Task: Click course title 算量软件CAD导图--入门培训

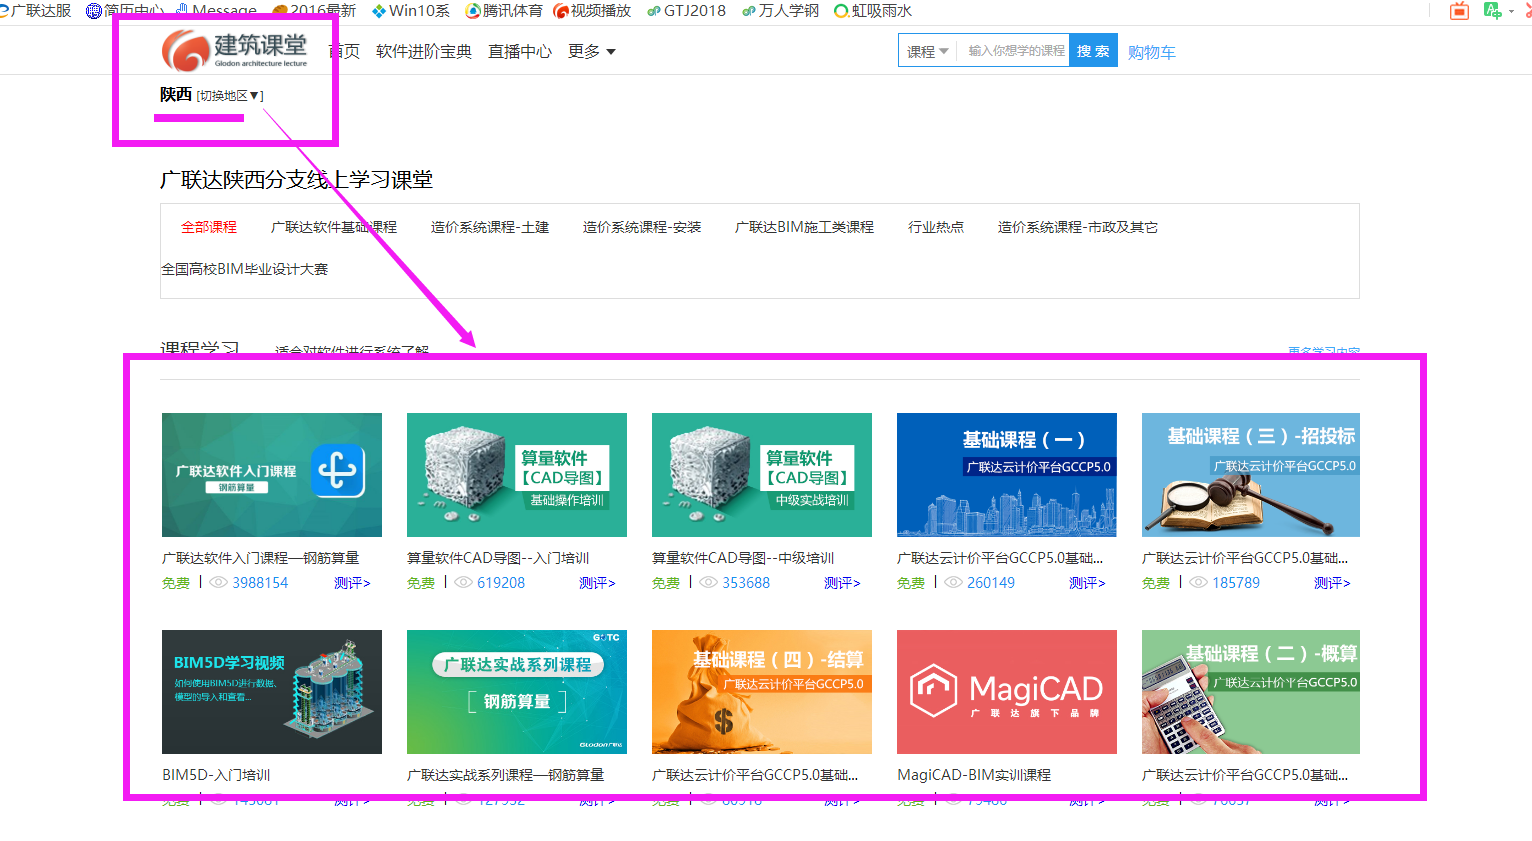Action: tap(498, 558)
